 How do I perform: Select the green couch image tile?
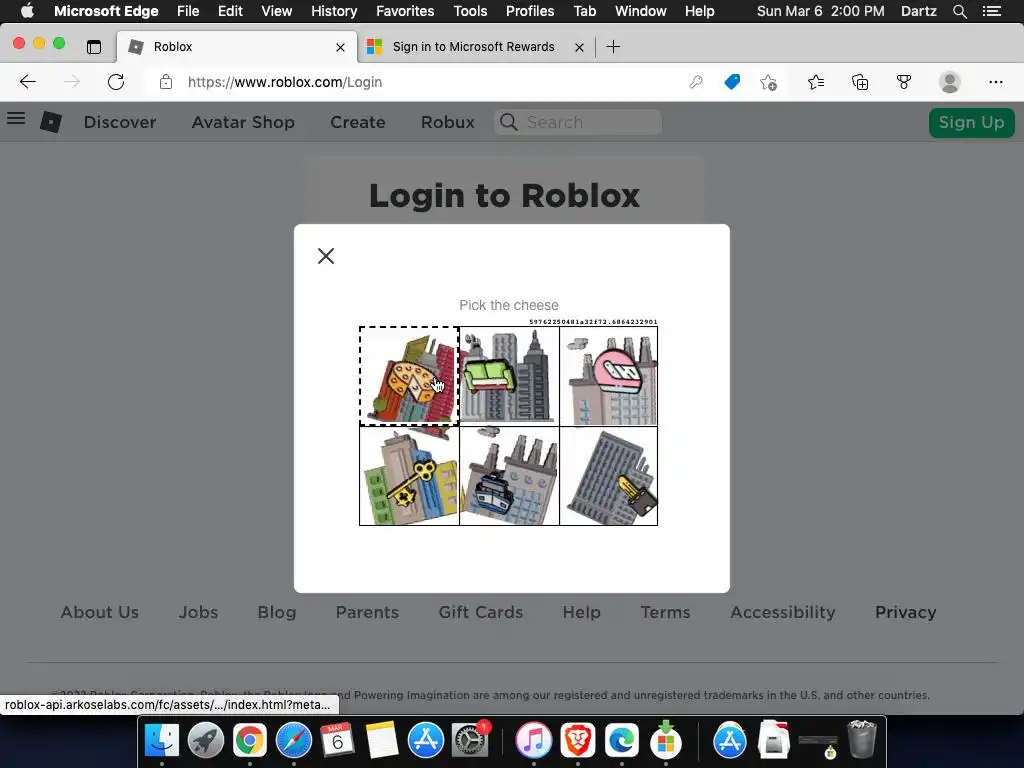pyautogui.click(x=509, y=376)
